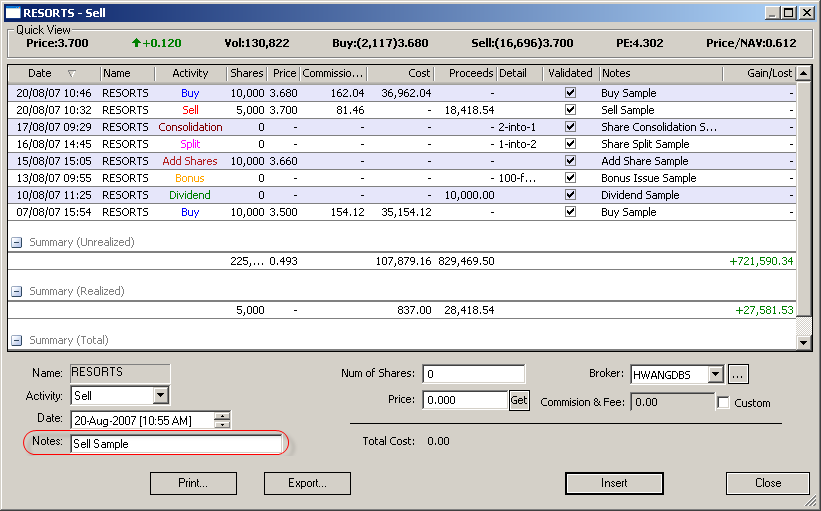Click the Export... button

307,483
